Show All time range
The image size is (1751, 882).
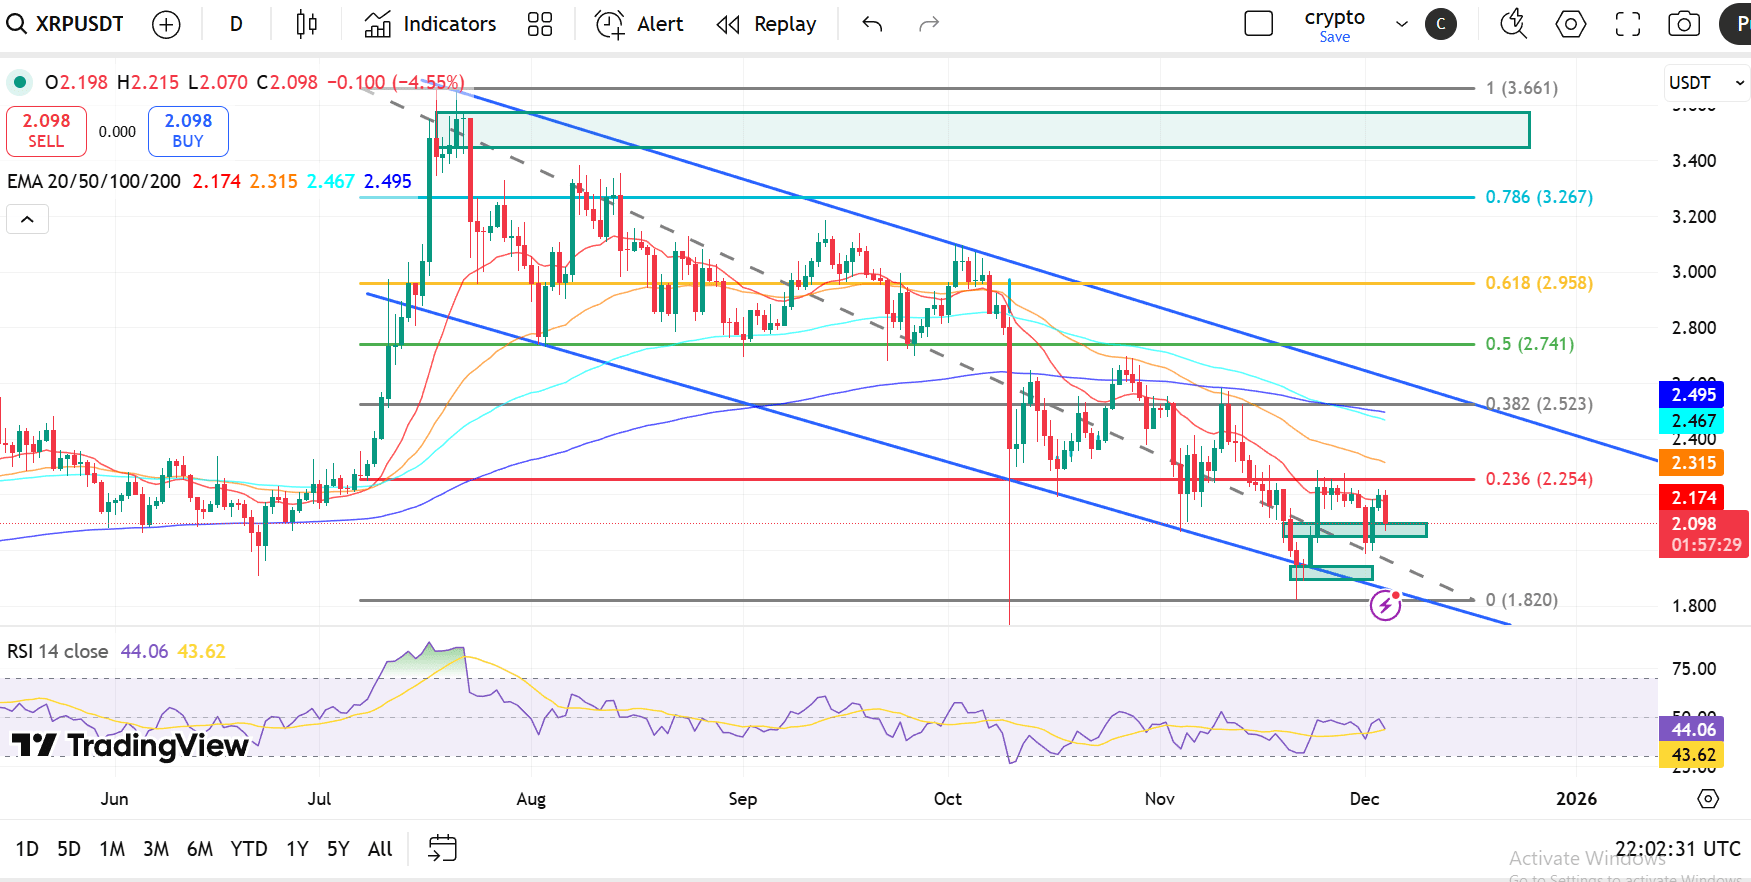(380, 849)
